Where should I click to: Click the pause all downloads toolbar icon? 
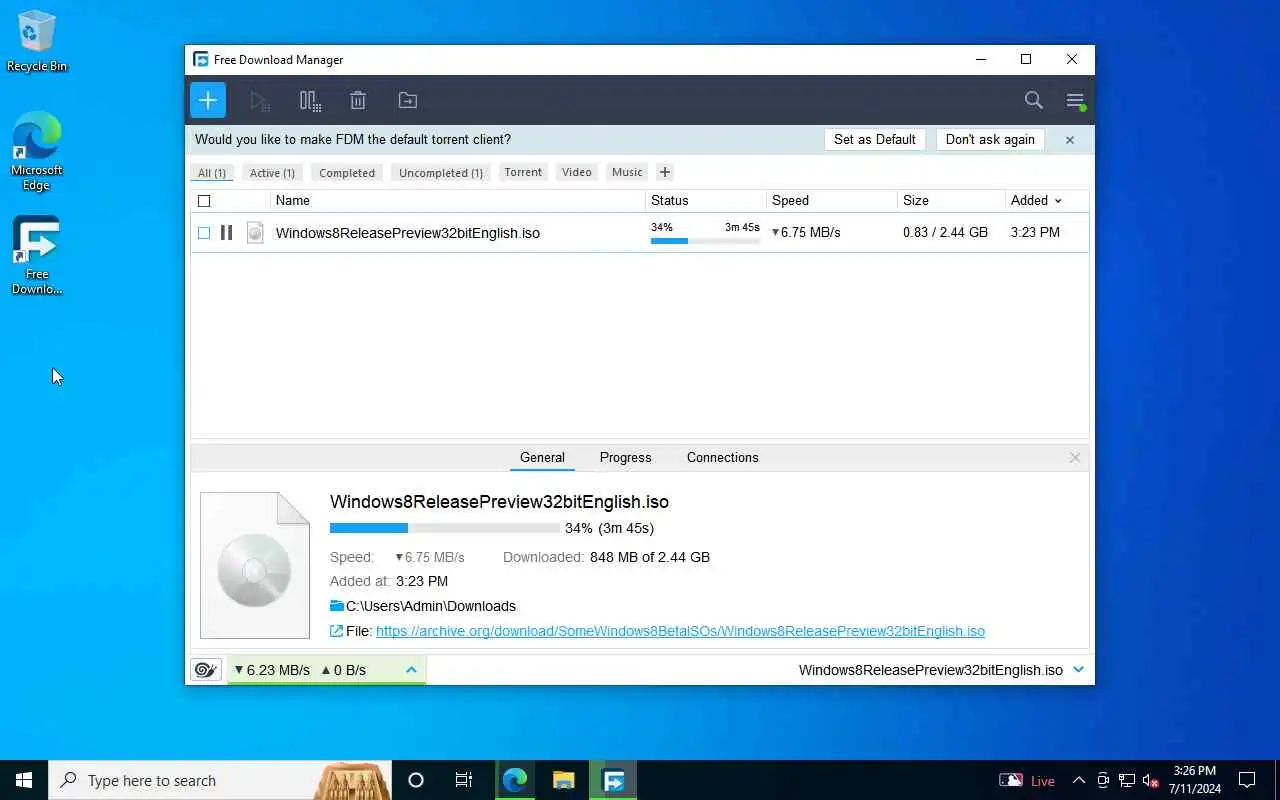tap(310, 100)
